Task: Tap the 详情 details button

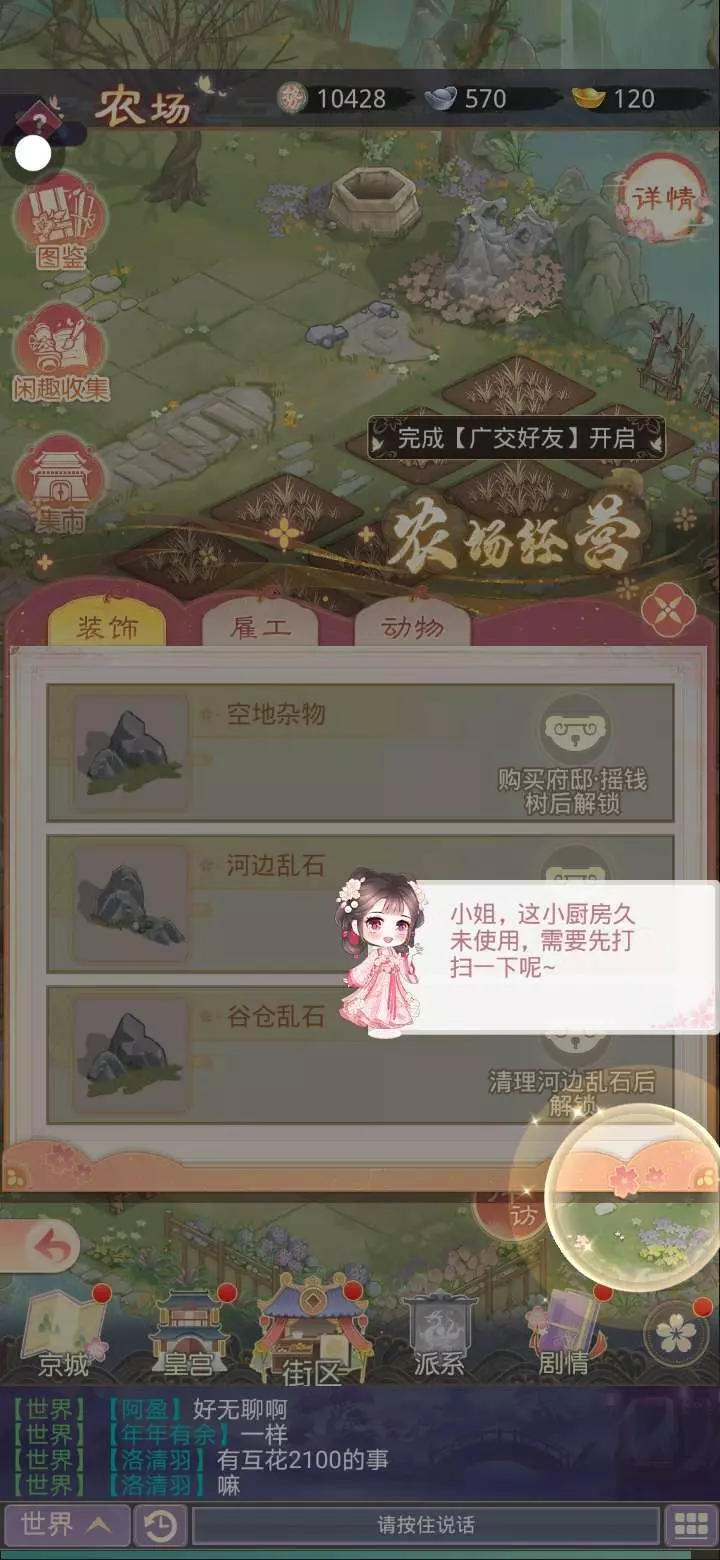Action: point(663,197)
